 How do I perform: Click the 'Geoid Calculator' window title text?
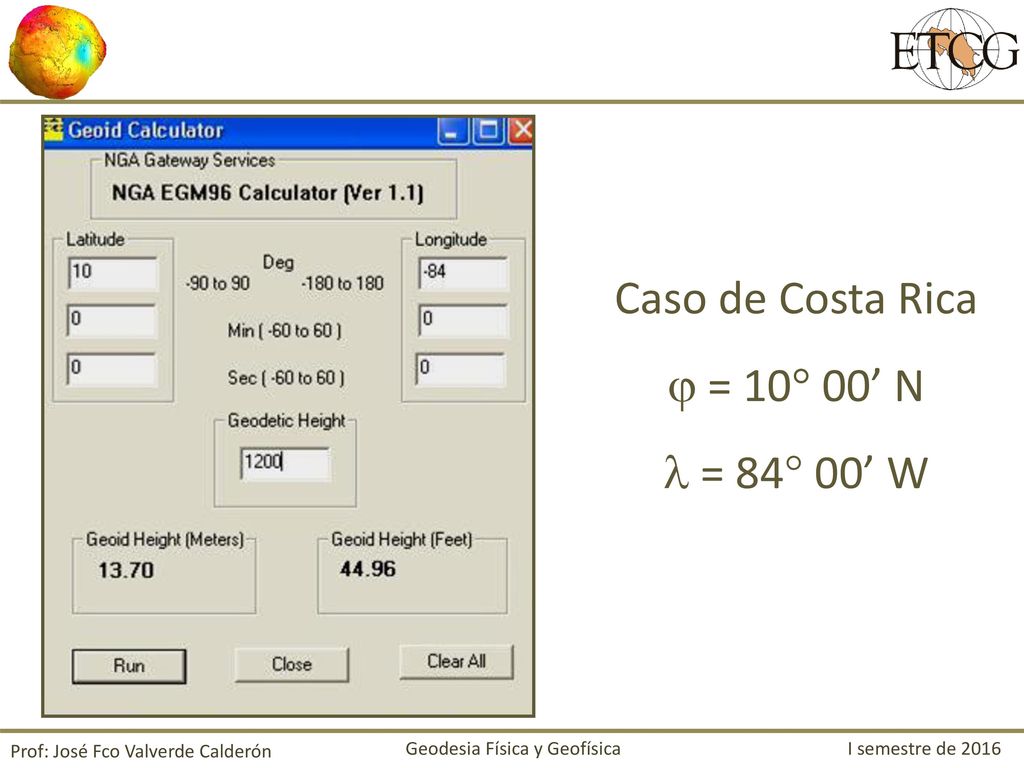click(146, 130)
